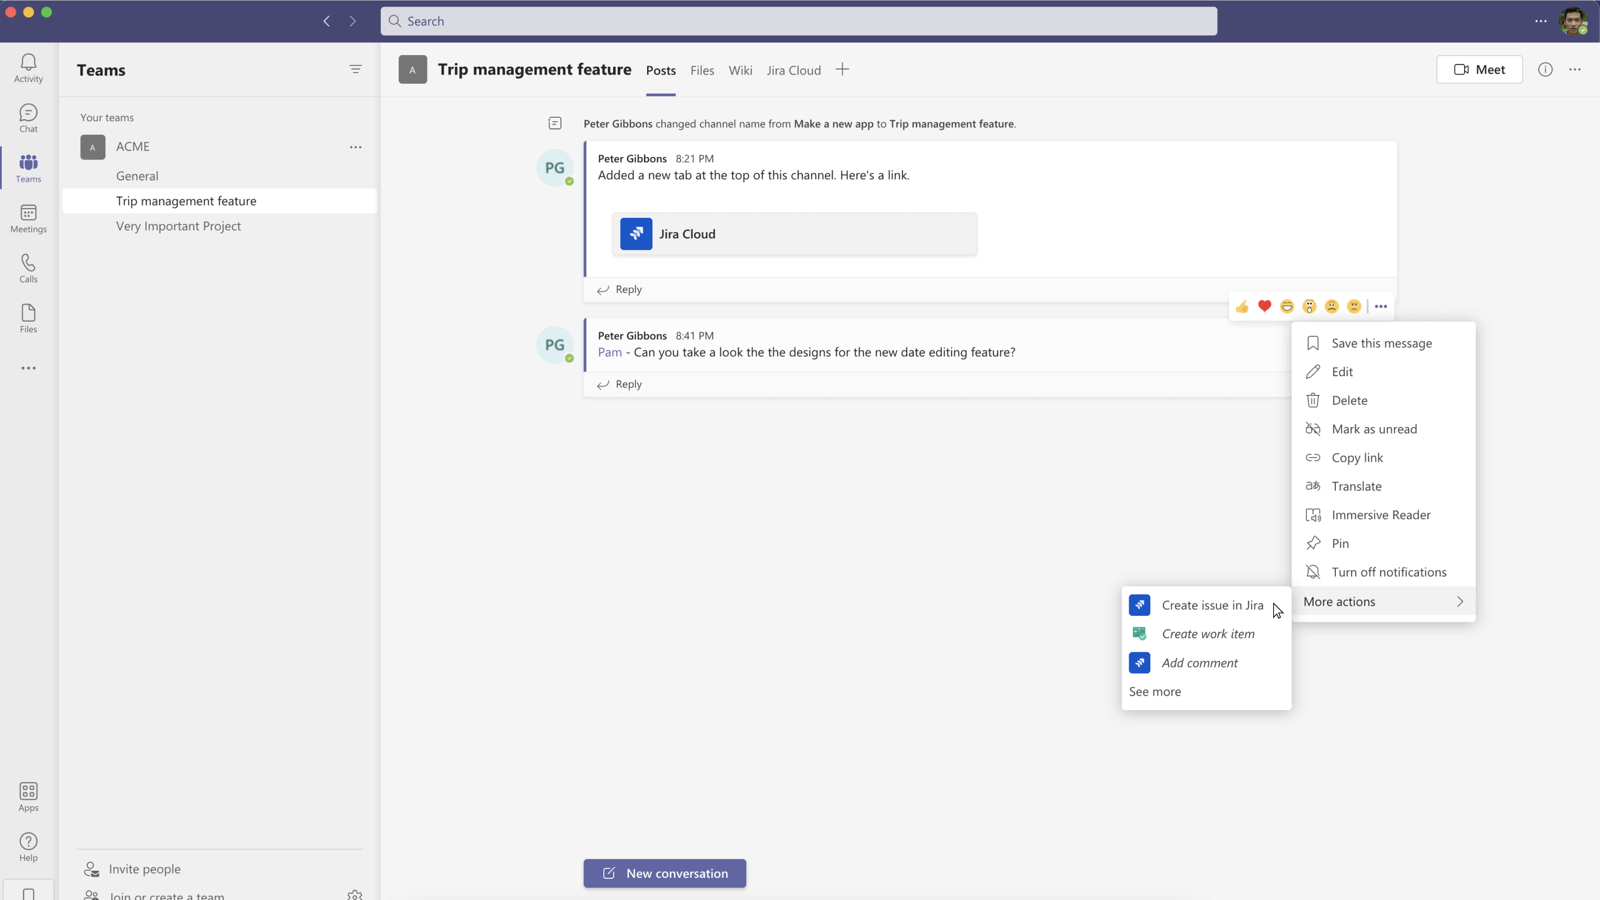Click See more in actions submenu

[x=1154, y=691]
